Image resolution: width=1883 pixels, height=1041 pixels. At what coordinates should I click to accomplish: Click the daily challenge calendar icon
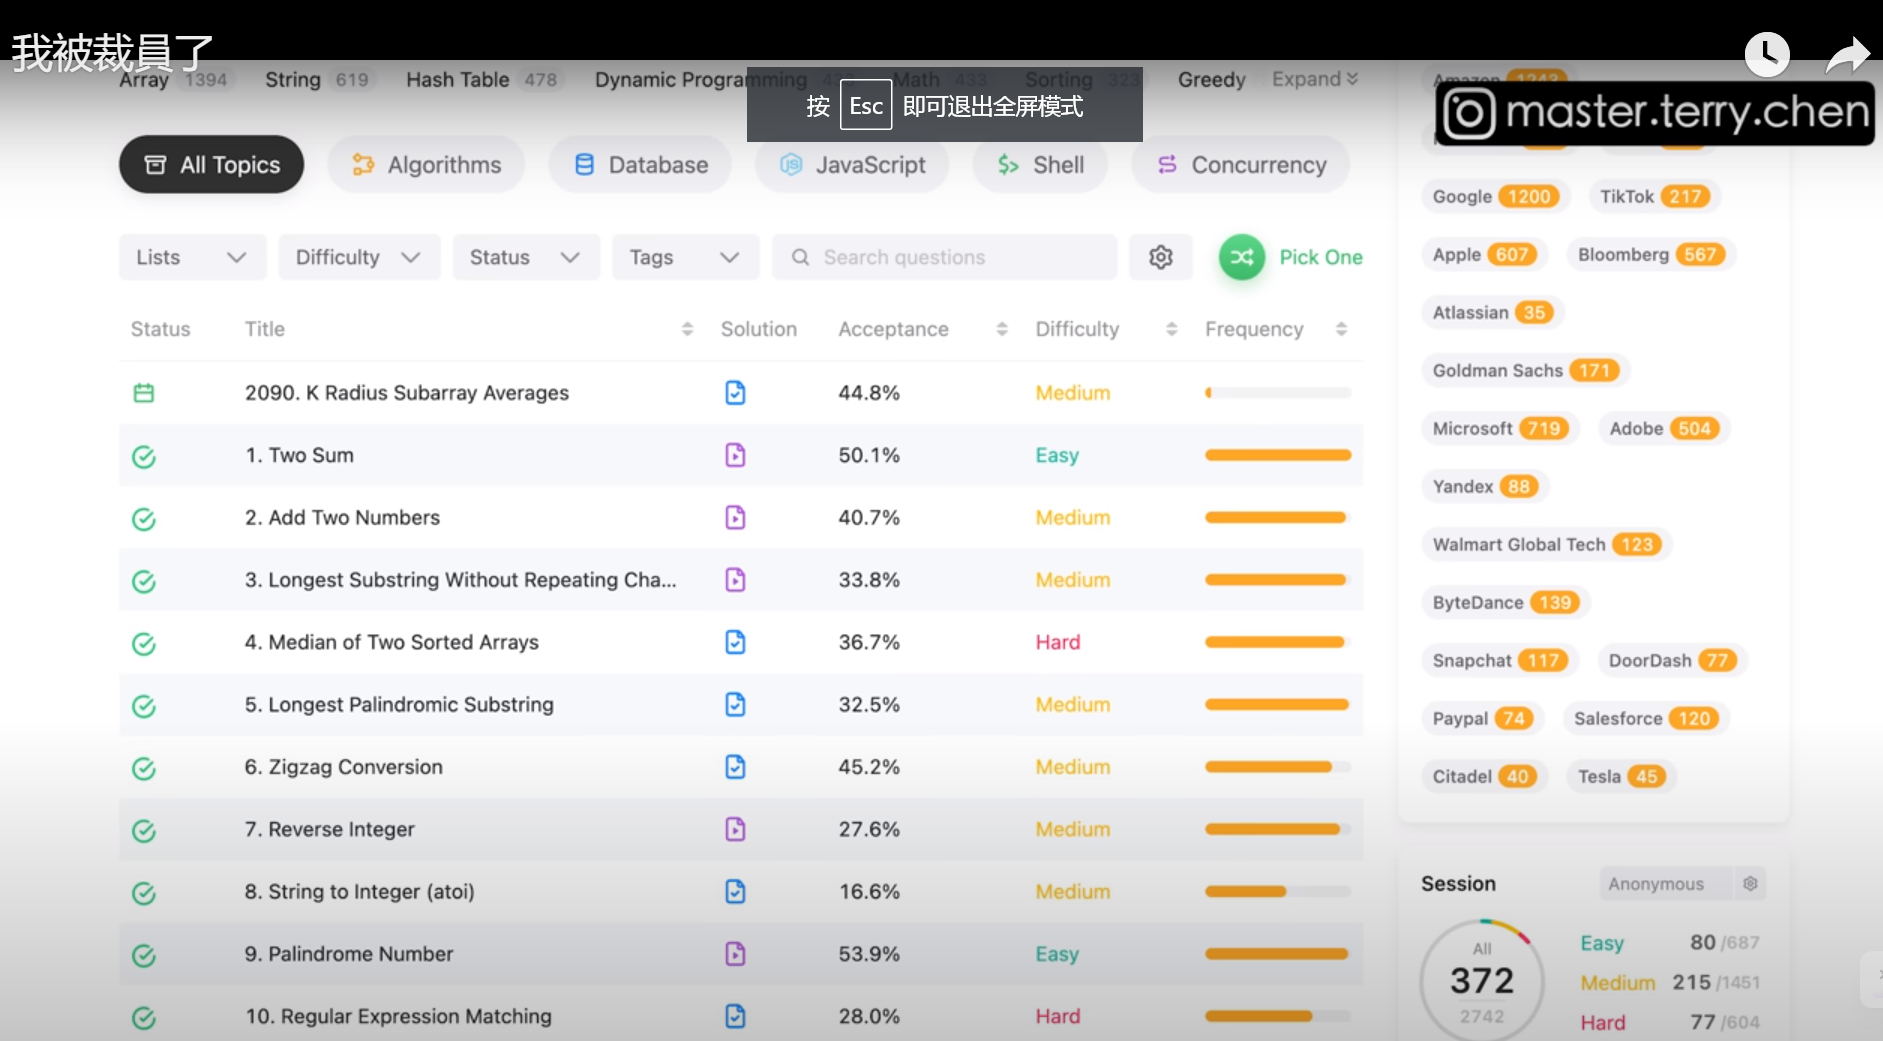[144, 393]
